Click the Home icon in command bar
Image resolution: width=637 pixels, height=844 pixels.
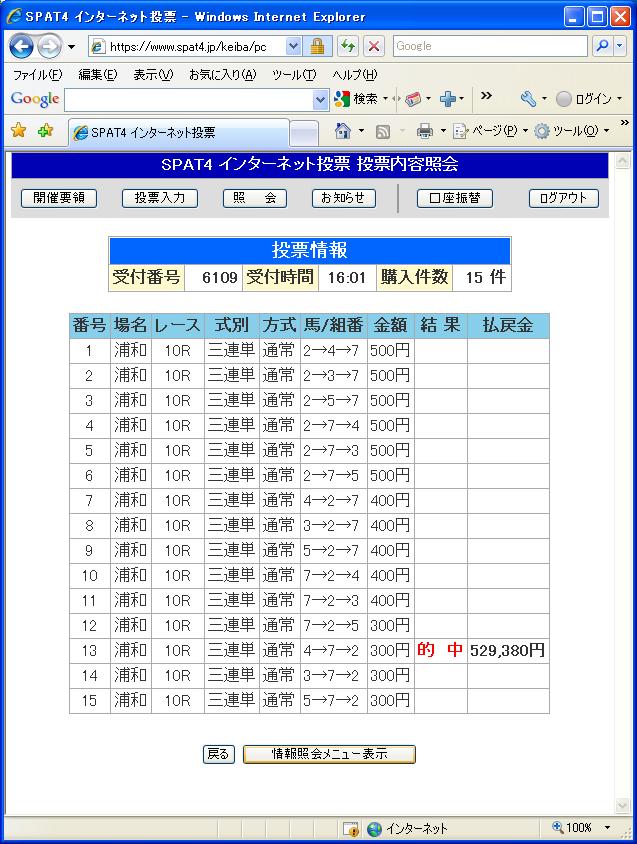342,131
